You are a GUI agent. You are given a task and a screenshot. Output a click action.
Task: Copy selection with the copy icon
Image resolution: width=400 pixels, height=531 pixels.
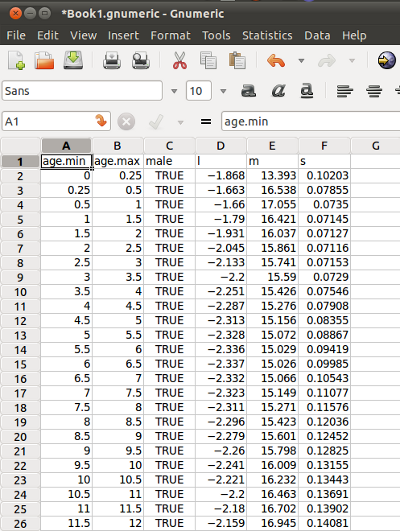(208, 61)
